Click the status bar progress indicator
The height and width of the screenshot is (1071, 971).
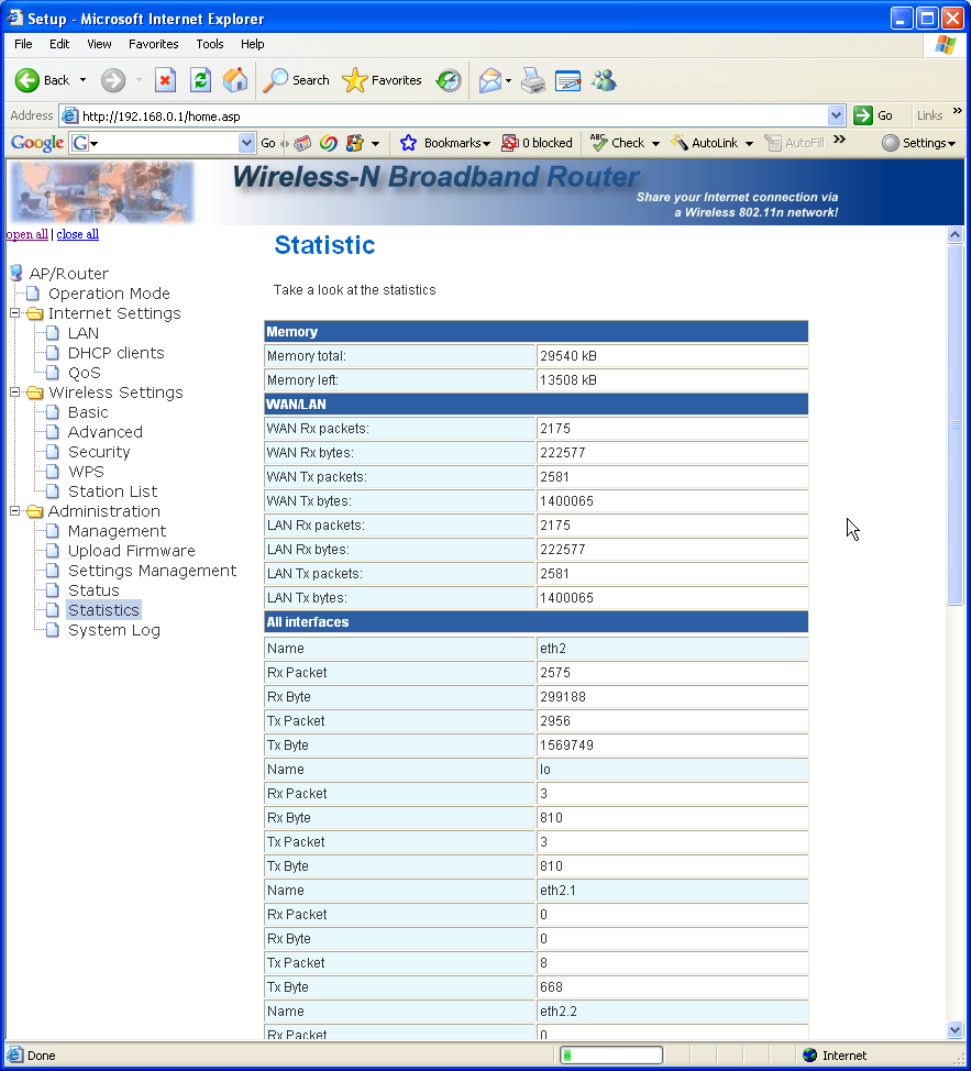tap(611, 1055)
